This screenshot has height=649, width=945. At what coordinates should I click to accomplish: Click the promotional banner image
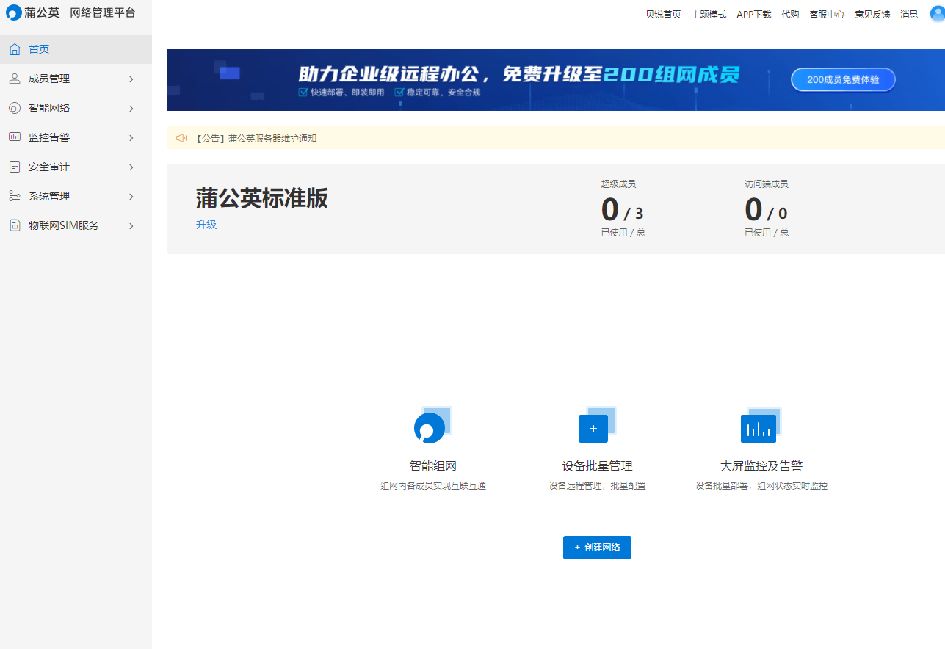[x=556, y=80]
